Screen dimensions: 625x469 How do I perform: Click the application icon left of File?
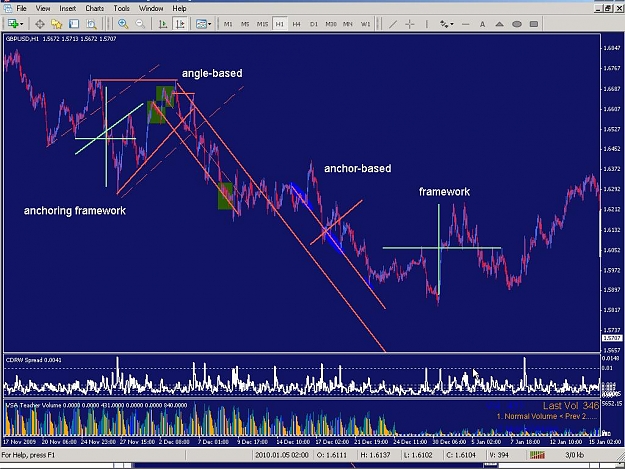[8, 8]
